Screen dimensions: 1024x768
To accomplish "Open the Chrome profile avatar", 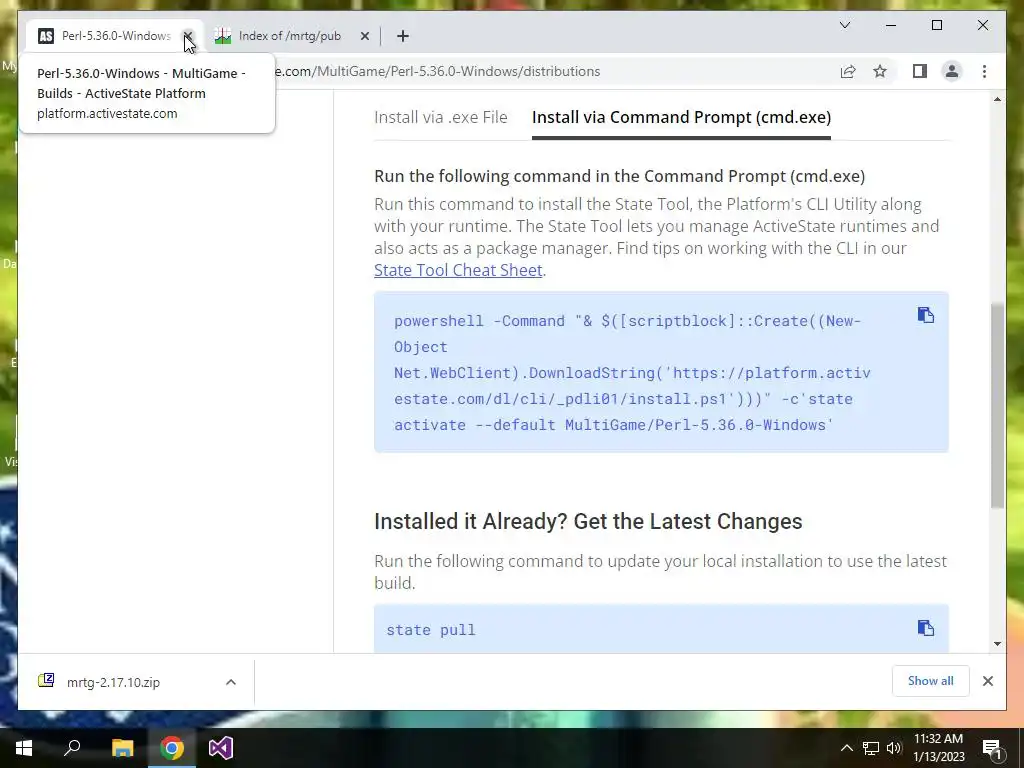I will pyautogui.click(x=952, y=71).
